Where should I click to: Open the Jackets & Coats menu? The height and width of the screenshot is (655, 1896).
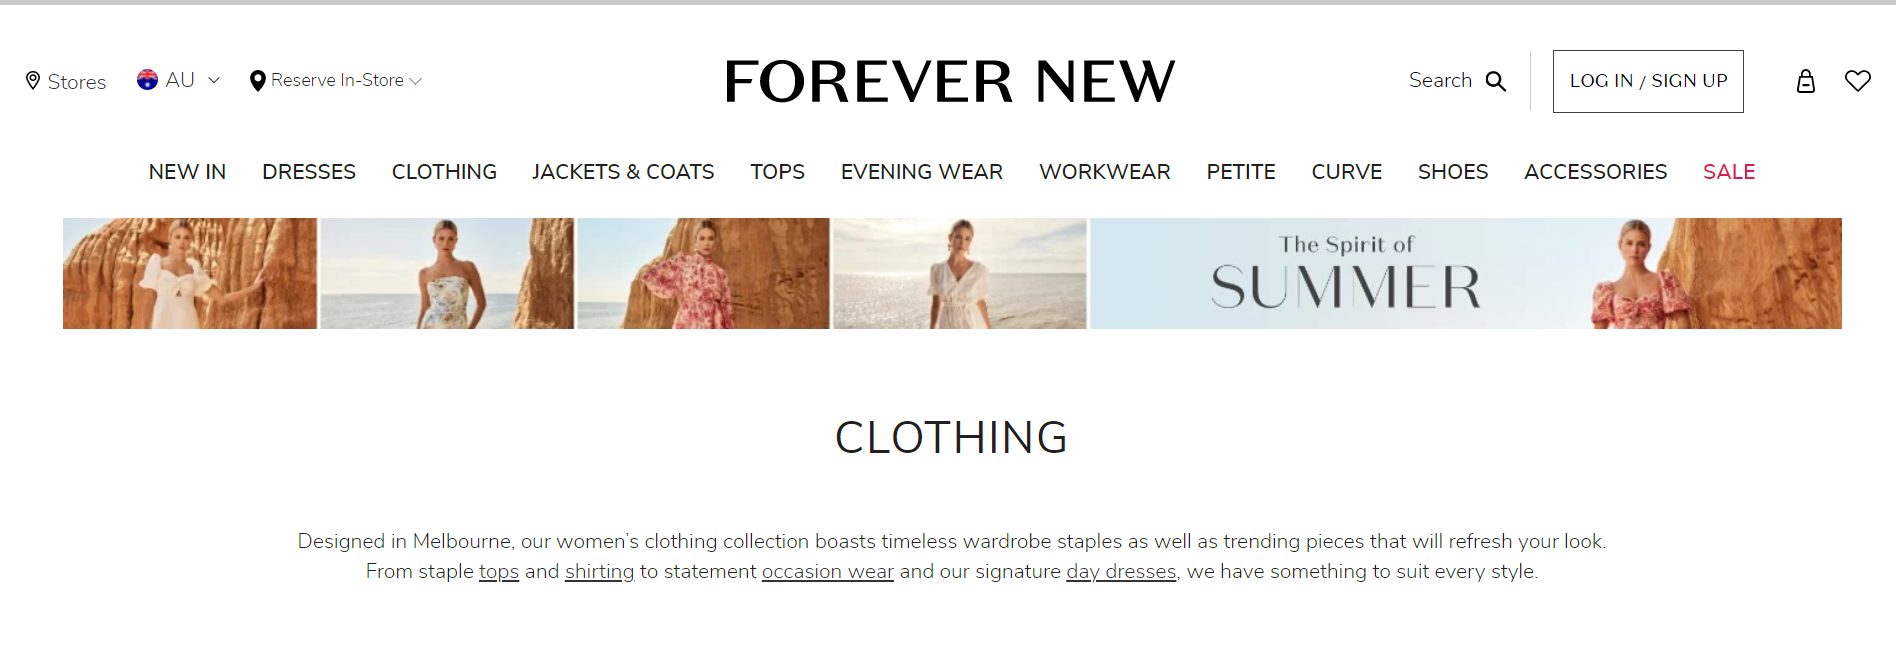[623, 172]
